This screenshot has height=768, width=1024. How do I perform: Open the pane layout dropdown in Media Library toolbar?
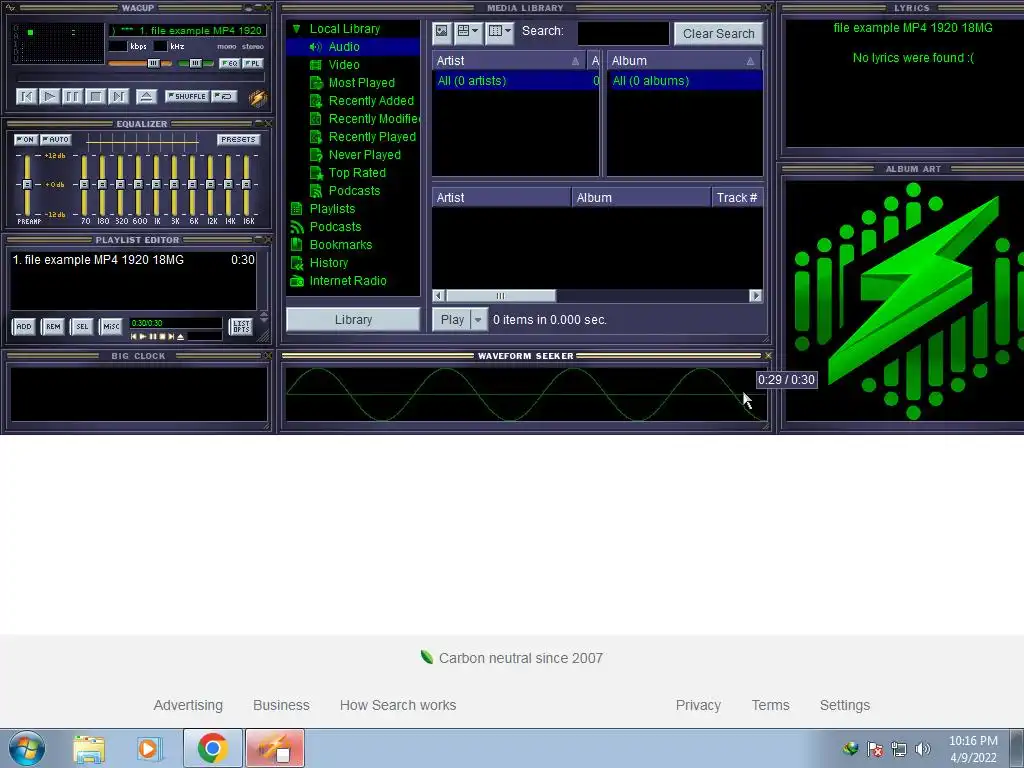pyautogui.click(x=468, y=32)
